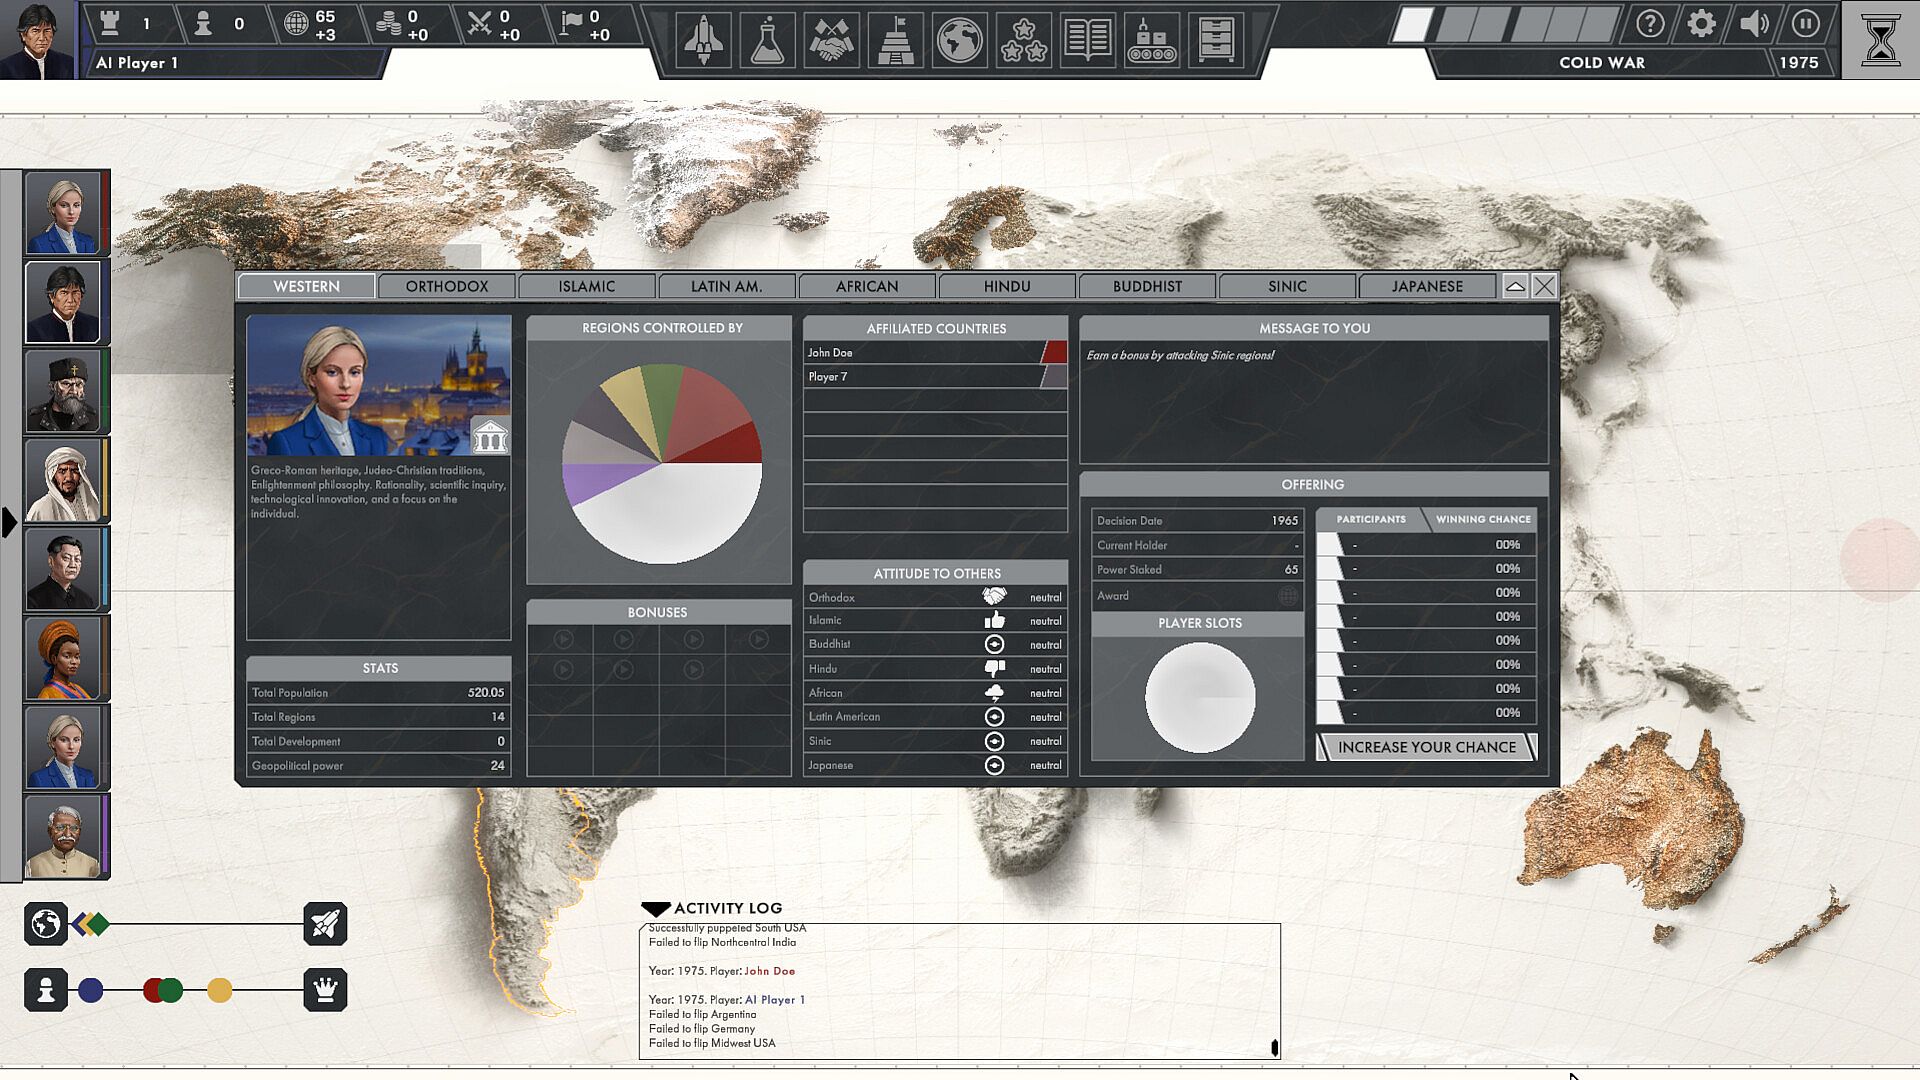The width and height of the screenshot is (1920, 1080).
Task: Click the yellow dot on player track
Action: (220, 990)
